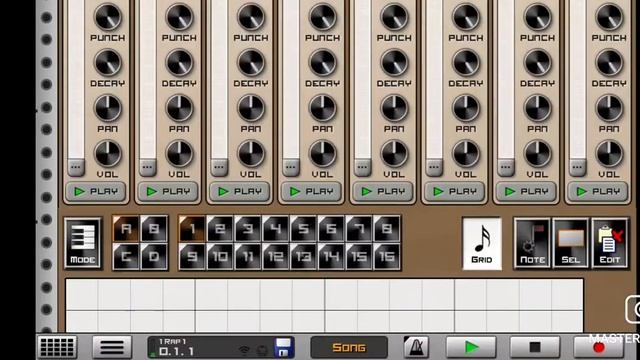
Task: Open the Edit clipboard tool
Action: tap(610, 244)
